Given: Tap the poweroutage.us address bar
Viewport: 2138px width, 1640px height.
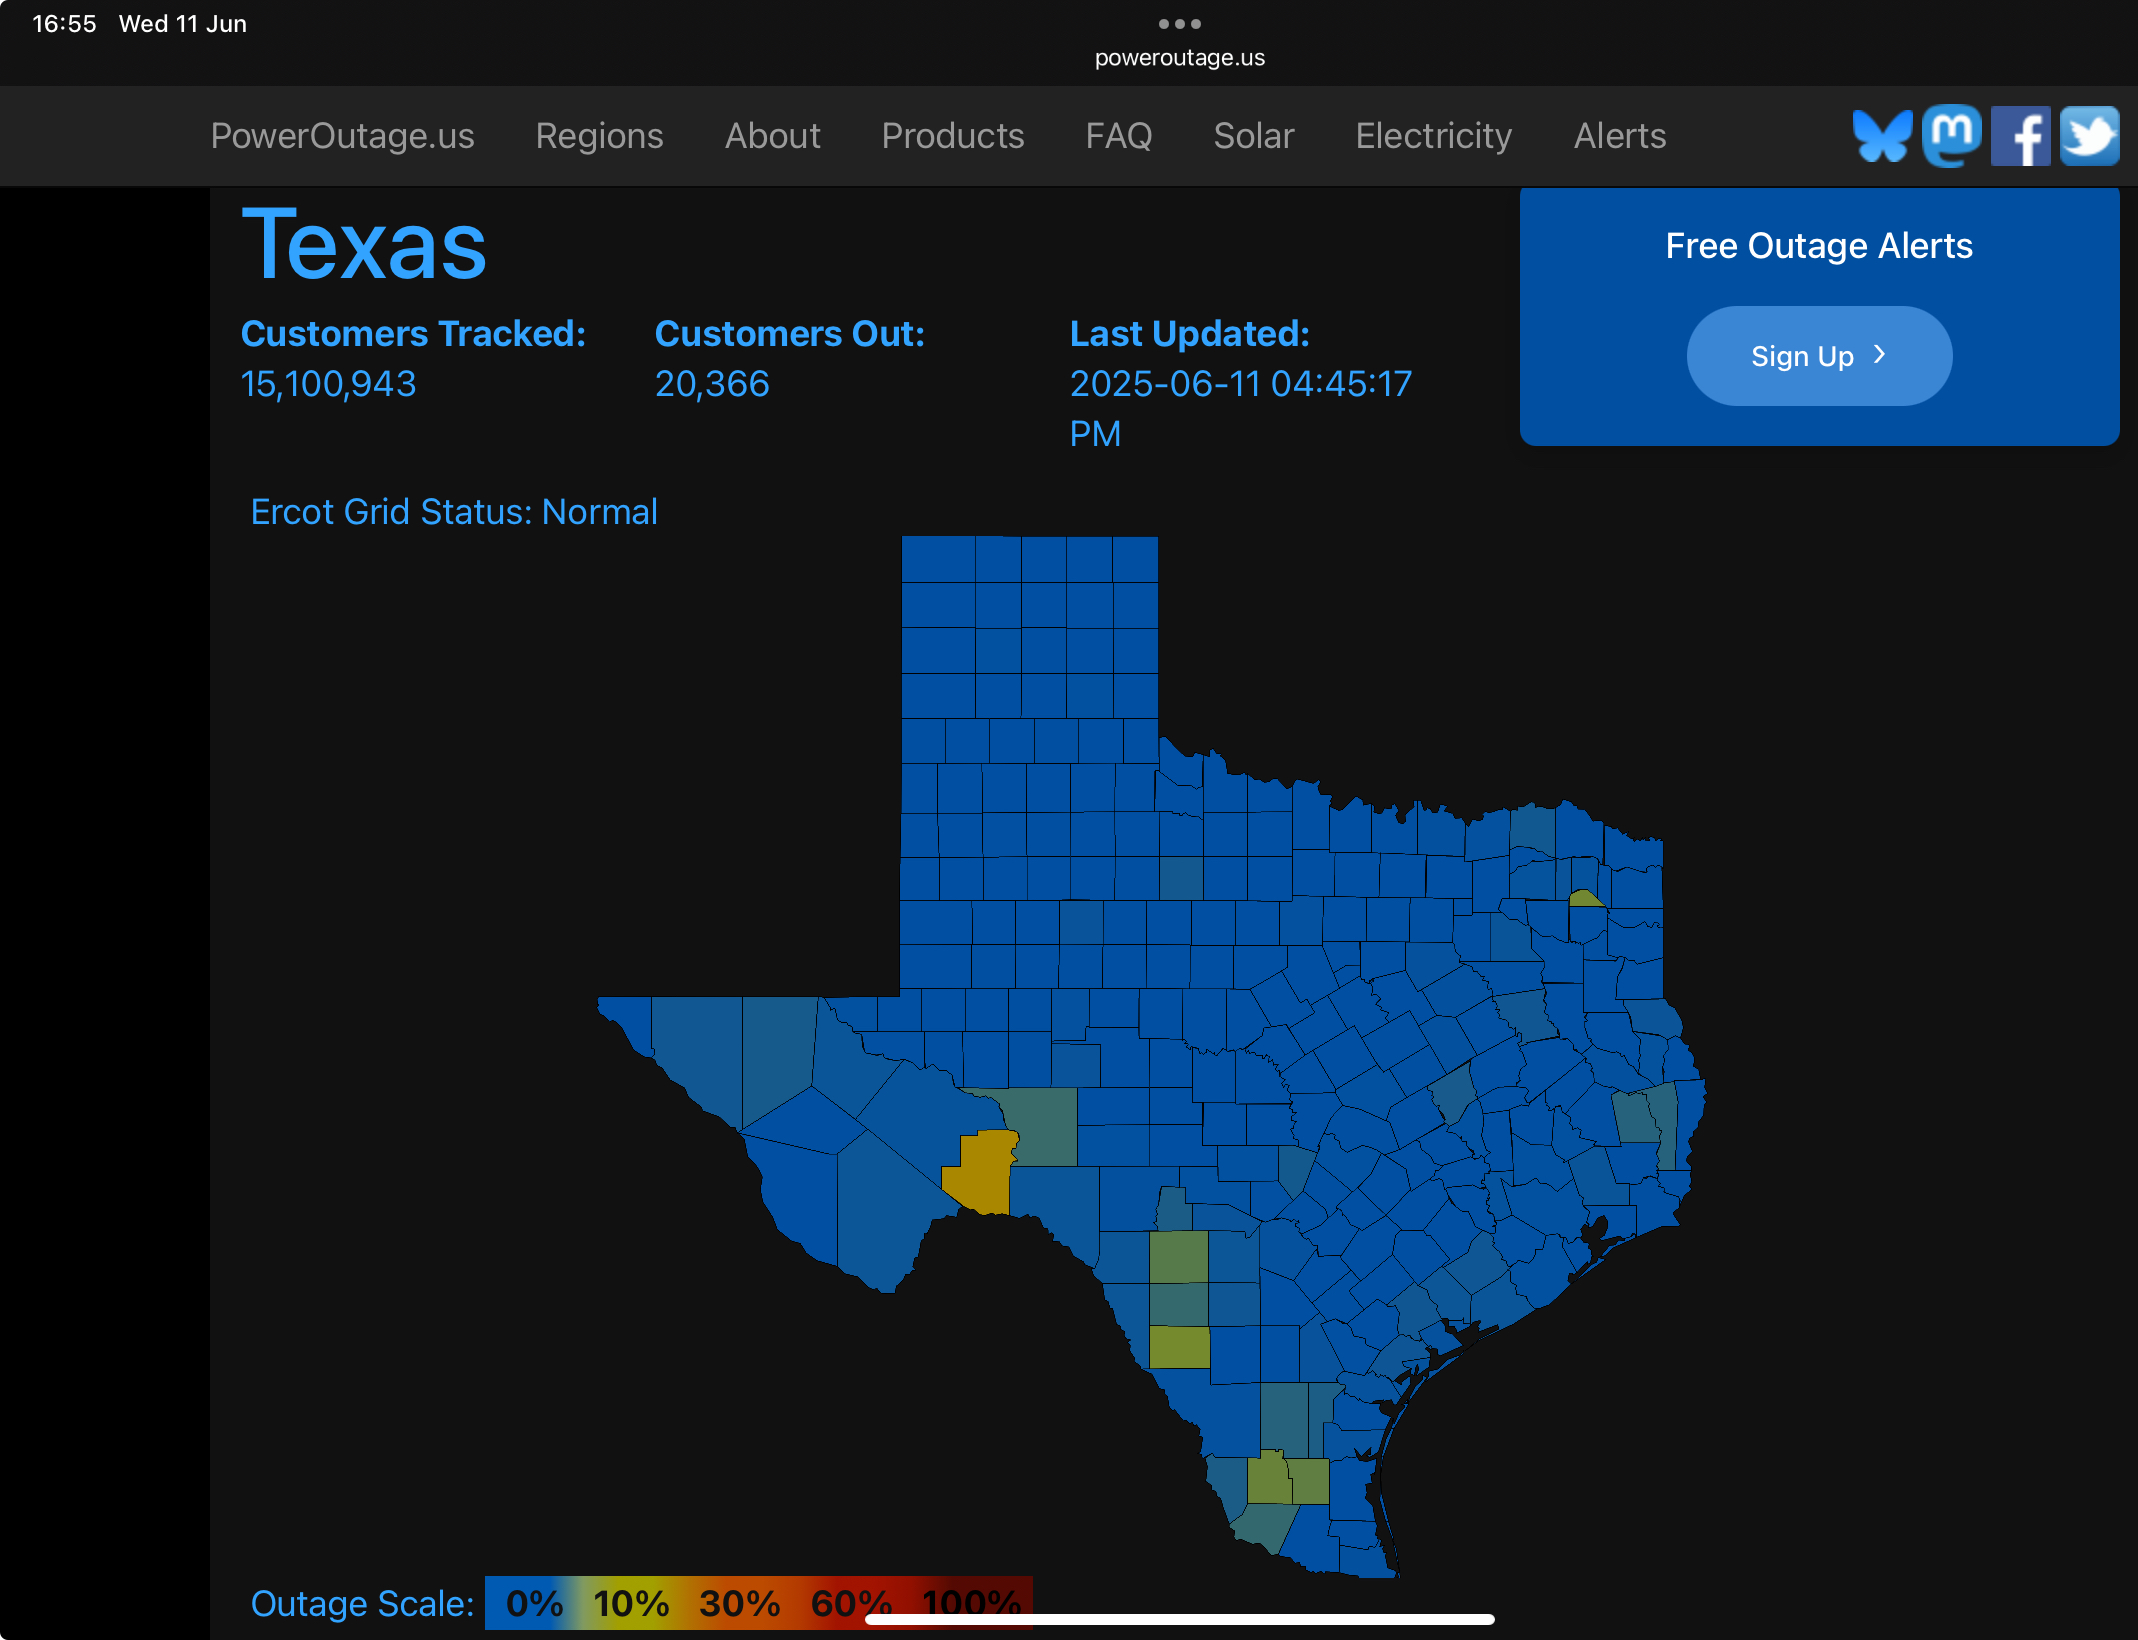Looking at the screenshot, I should pyautogui.click(x=1180, y=58).
